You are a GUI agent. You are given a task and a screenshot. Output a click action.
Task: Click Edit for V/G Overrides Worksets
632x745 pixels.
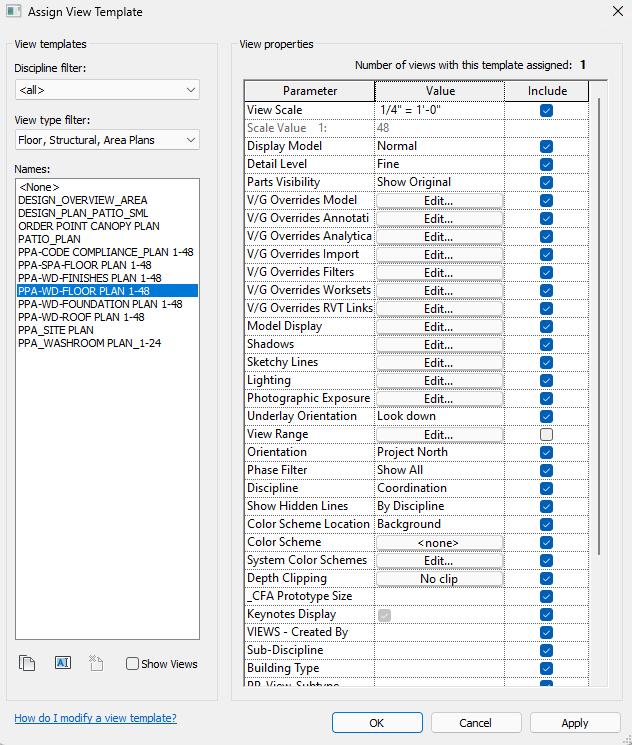pos(439,291)
